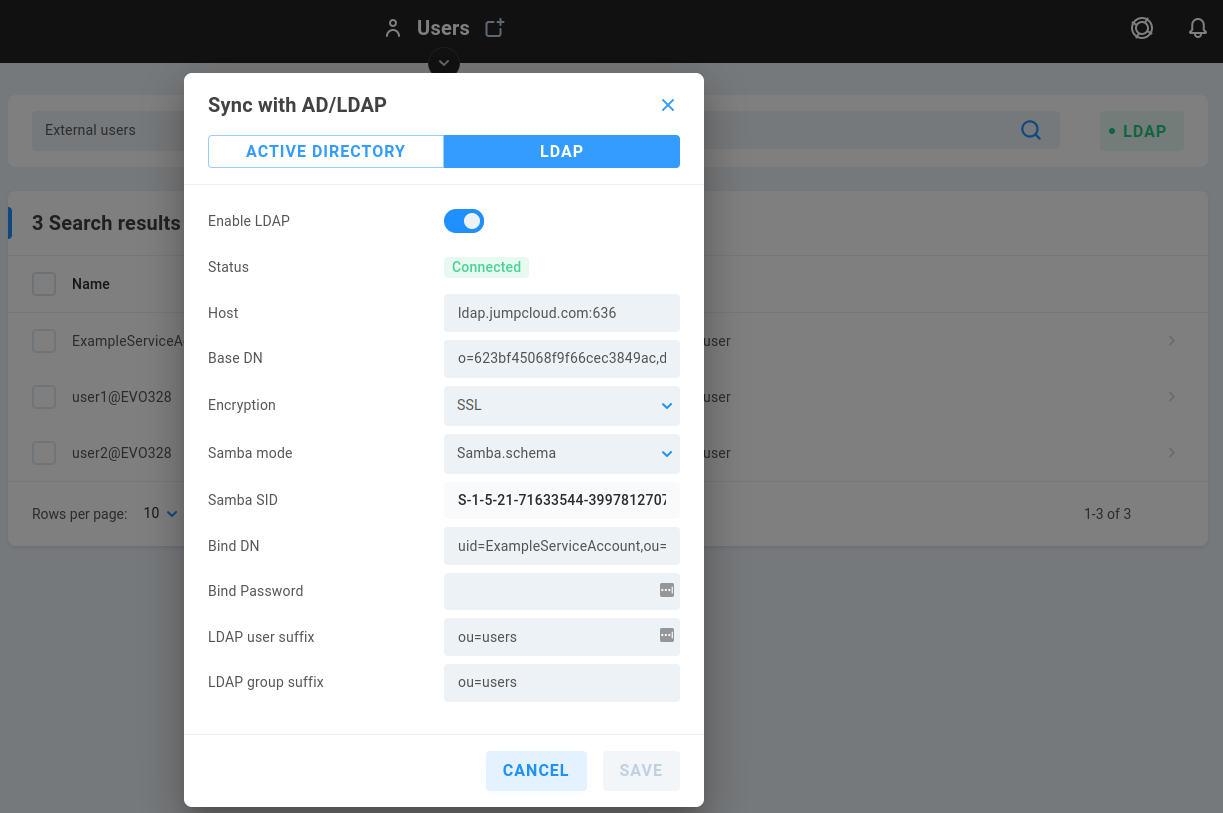Click the Bind Password field
The height and width of the screenshot is (813, 1223).
(x=562, y=591)
